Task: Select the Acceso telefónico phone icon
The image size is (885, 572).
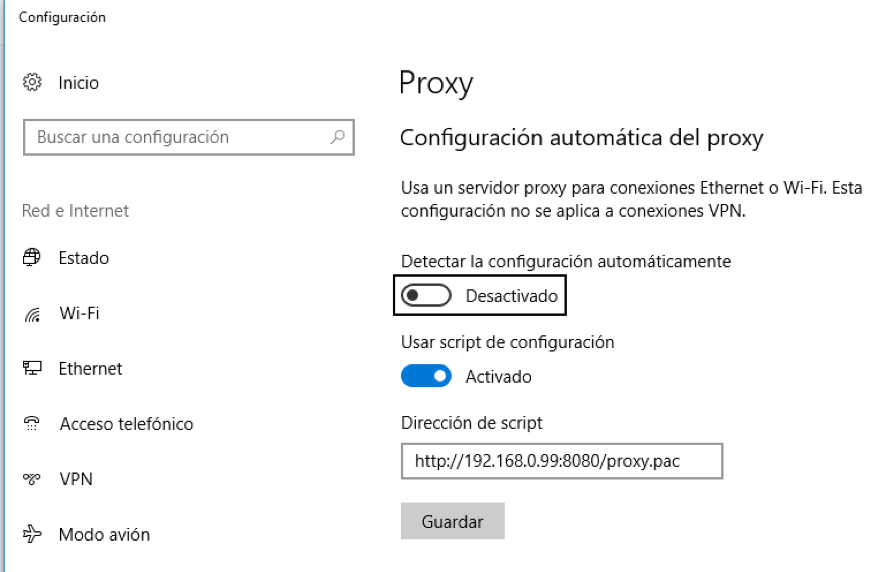Action: click(32, 423)
